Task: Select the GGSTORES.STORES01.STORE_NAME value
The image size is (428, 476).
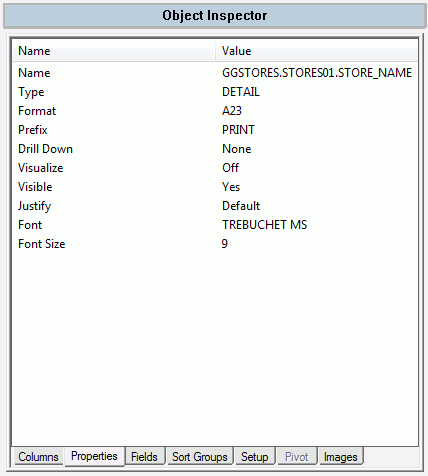Action: pyautogui.click(x=317, y=73)
